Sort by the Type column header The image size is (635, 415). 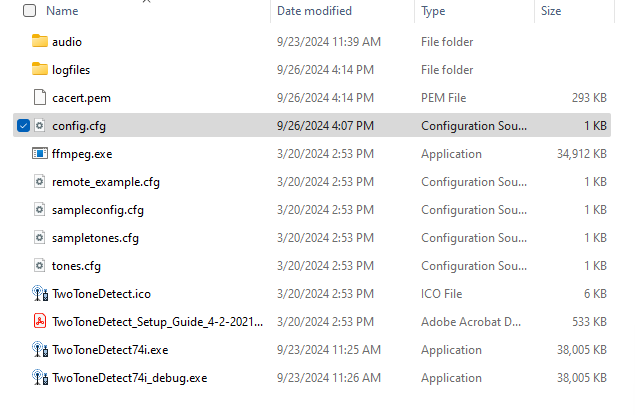tap(433, 11)
